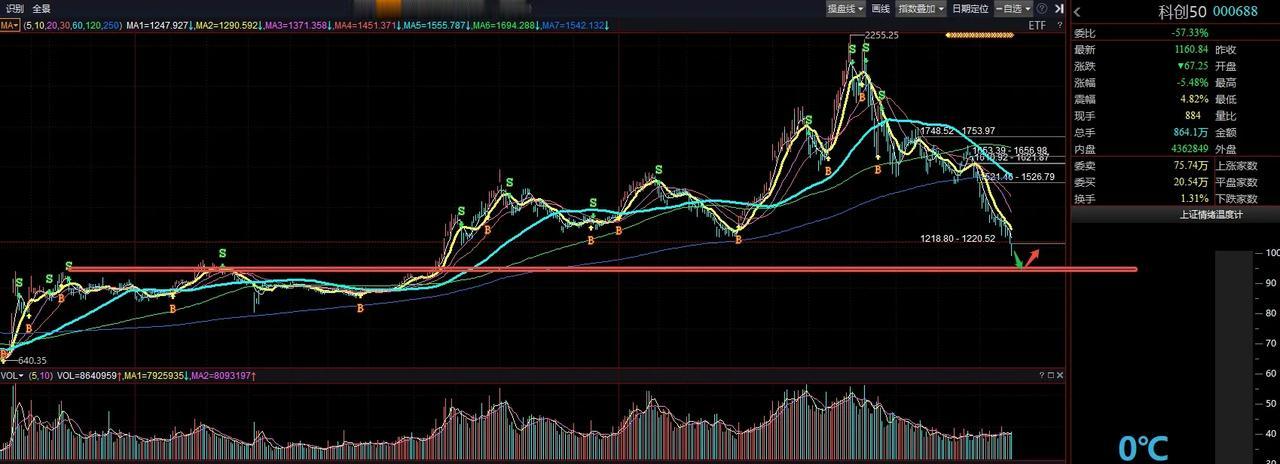Click the yellow chevron marker strip near chart top
1280x464 pixels.
click(x=980, y=35)
